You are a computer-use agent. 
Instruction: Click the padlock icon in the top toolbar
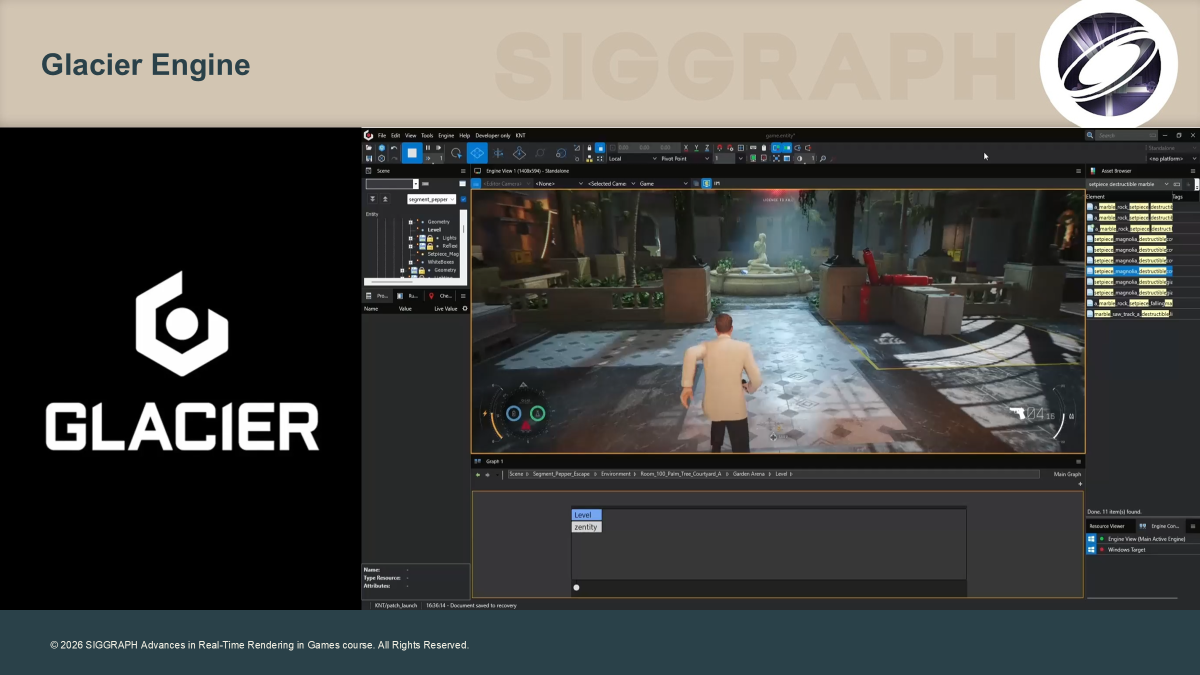tap(589, 147)
